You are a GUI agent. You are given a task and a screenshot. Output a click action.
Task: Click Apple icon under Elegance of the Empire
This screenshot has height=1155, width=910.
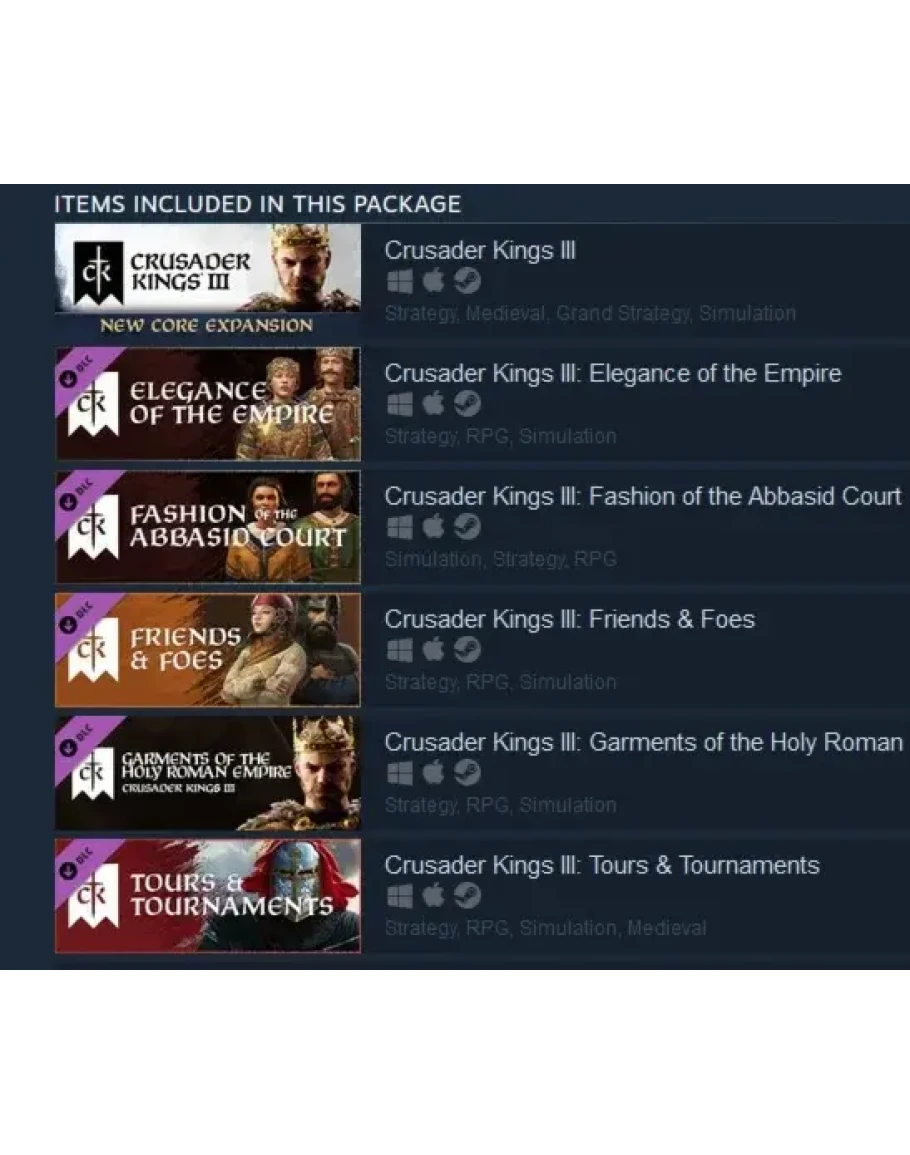[433, 403]
